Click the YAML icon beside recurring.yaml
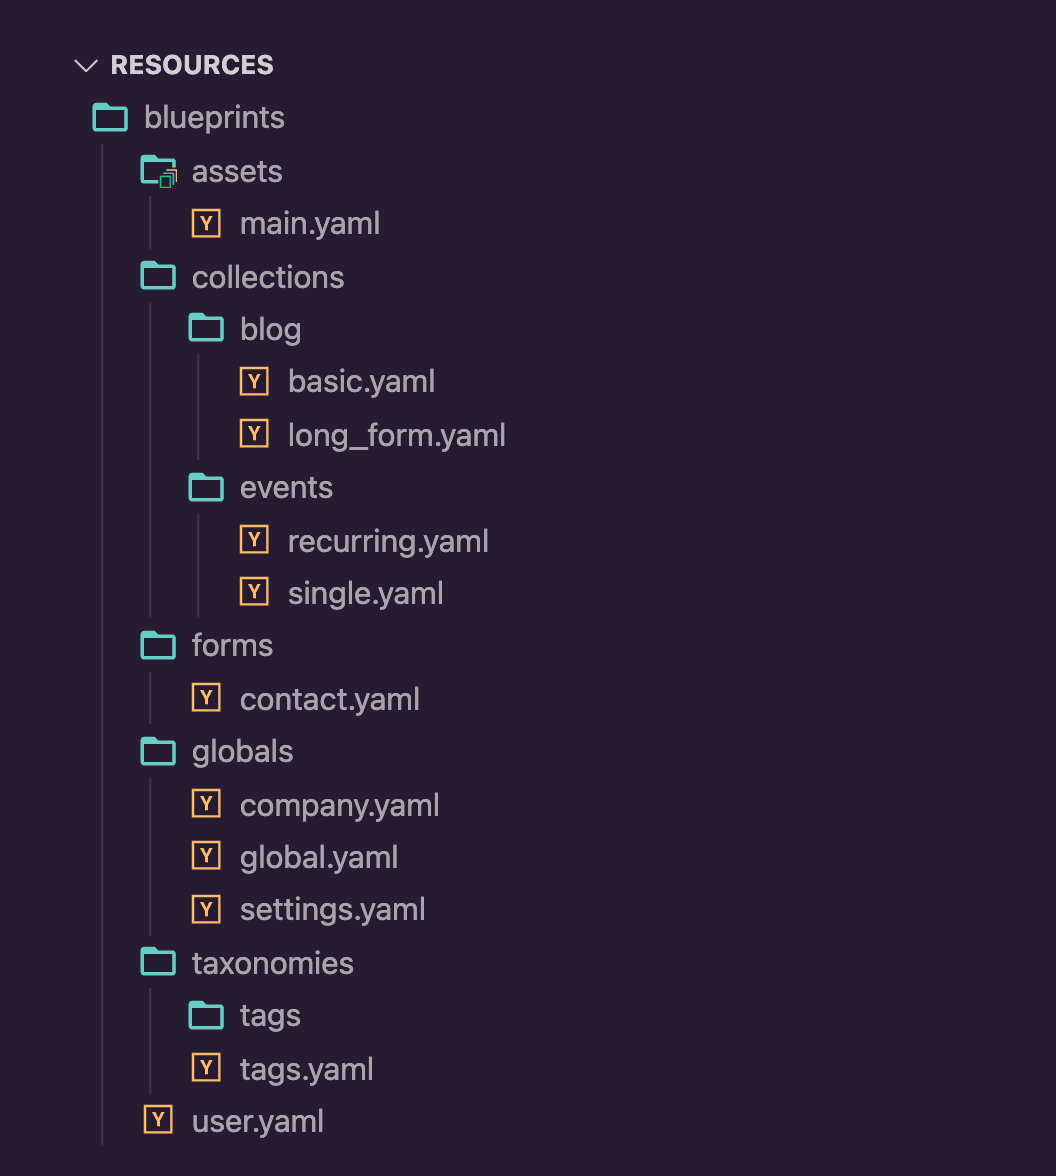The height and width of the screenshot is (1176, 1056). [x=254, y=539]
